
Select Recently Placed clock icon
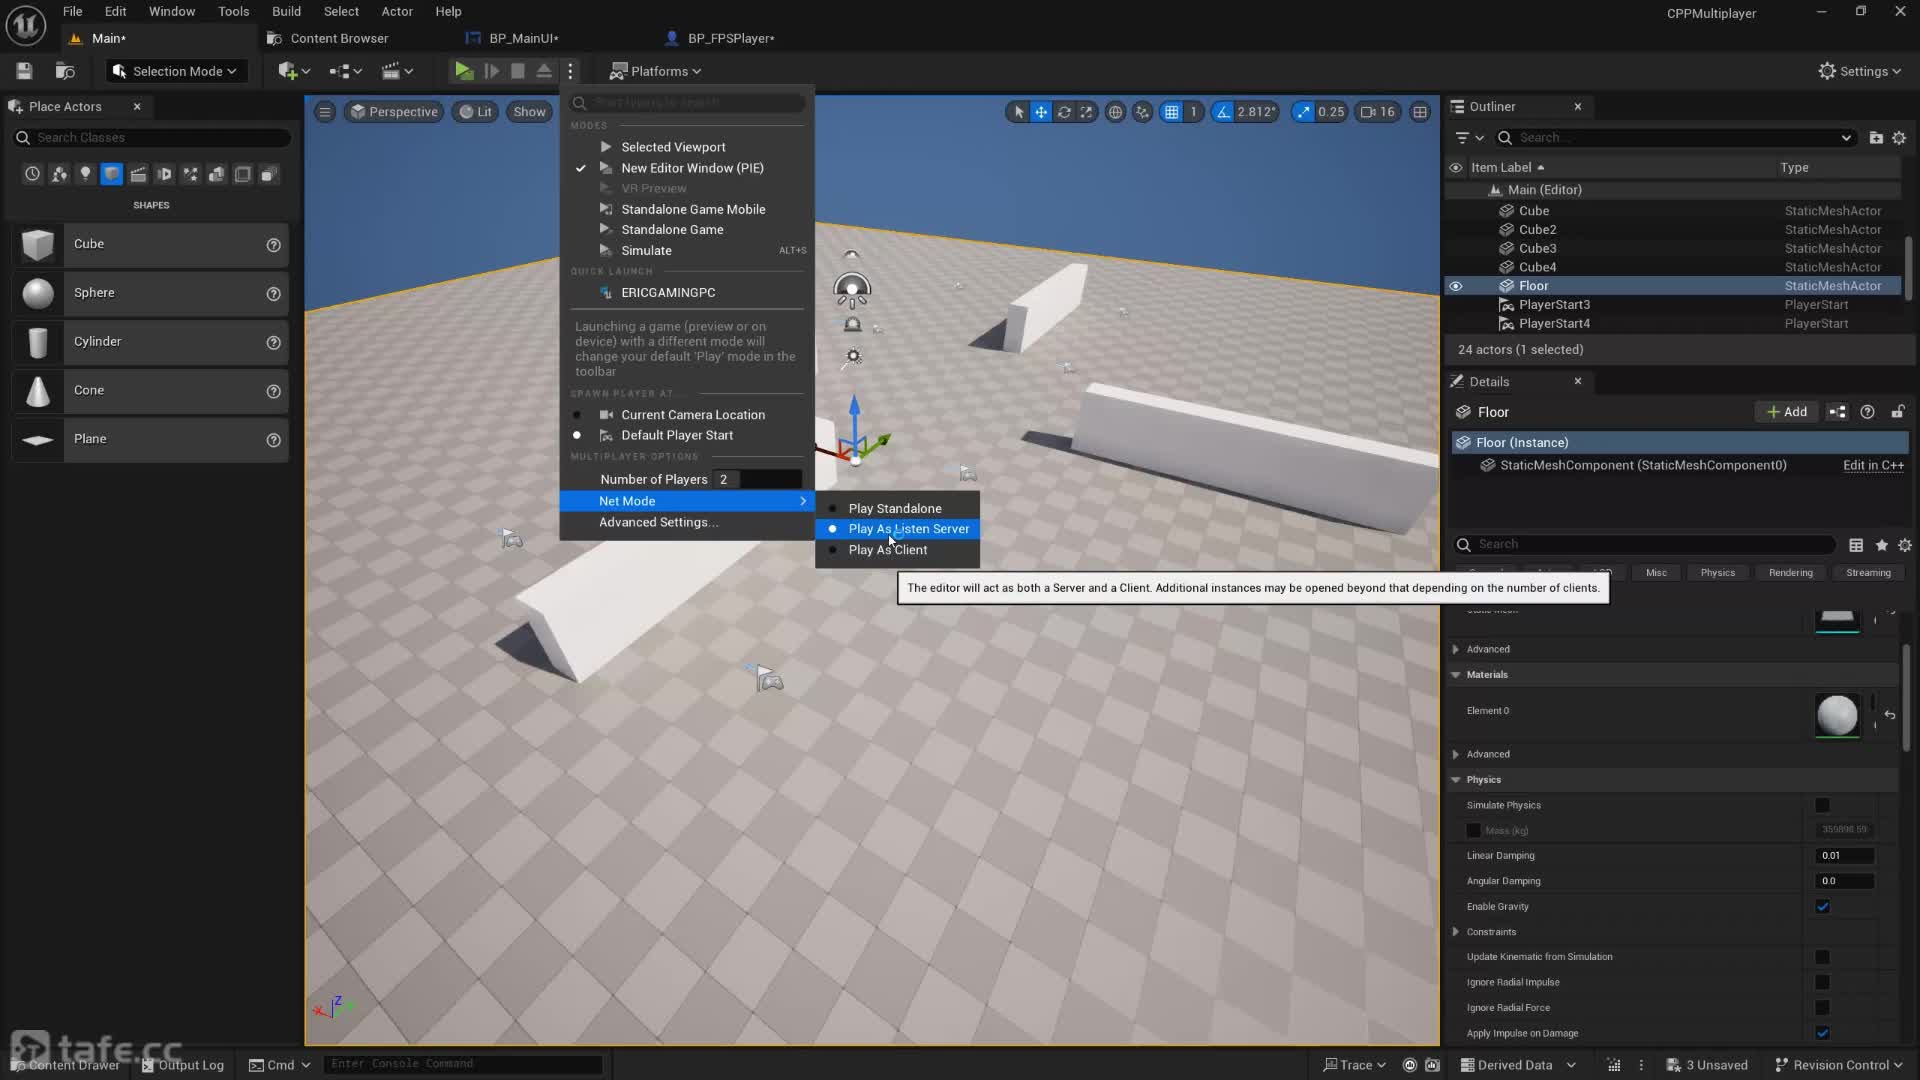coord(32,174)
